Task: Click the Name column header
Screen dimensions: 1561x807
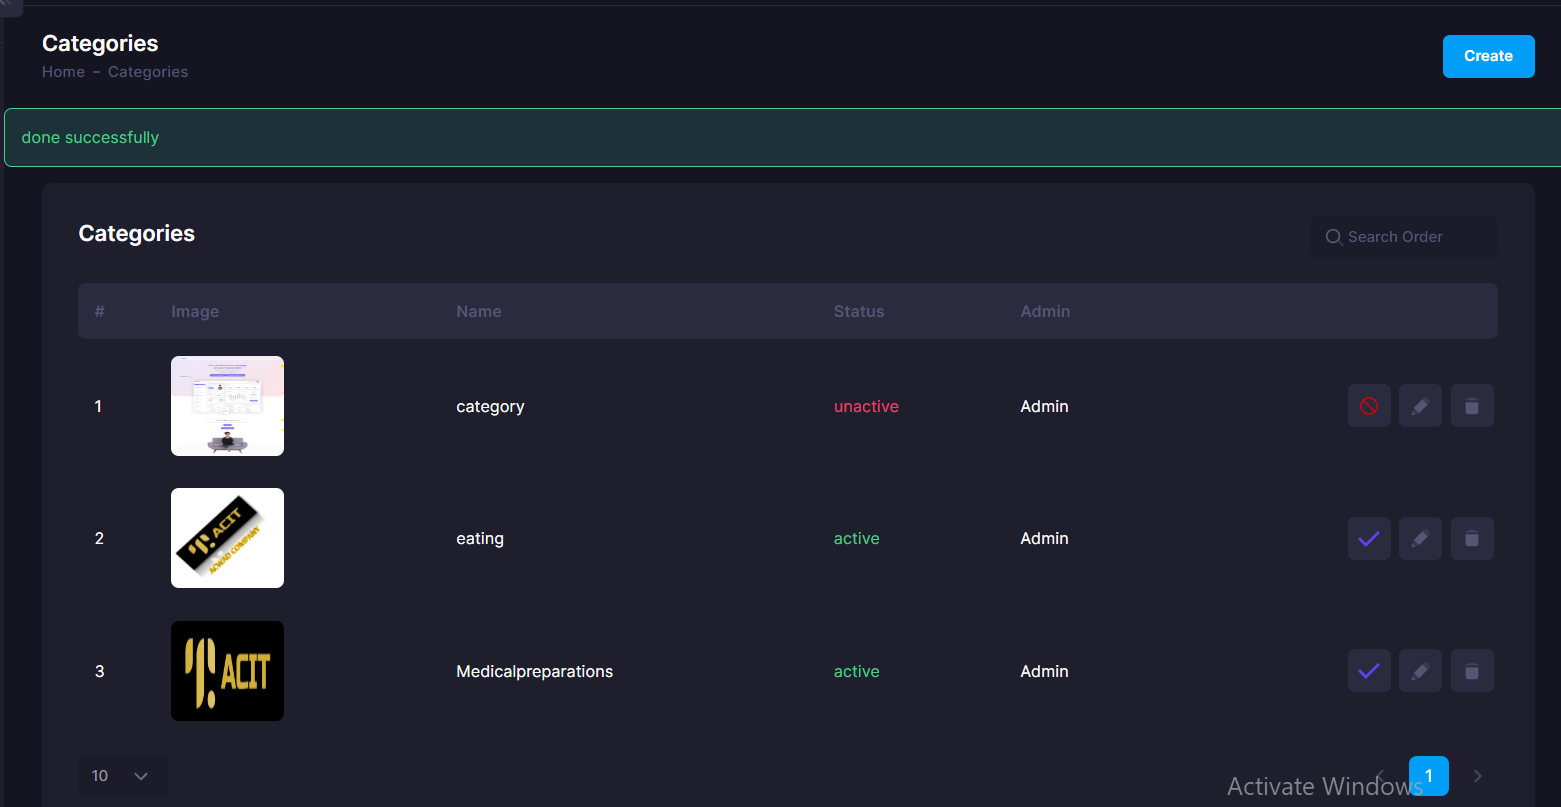Action: point(479,311)
